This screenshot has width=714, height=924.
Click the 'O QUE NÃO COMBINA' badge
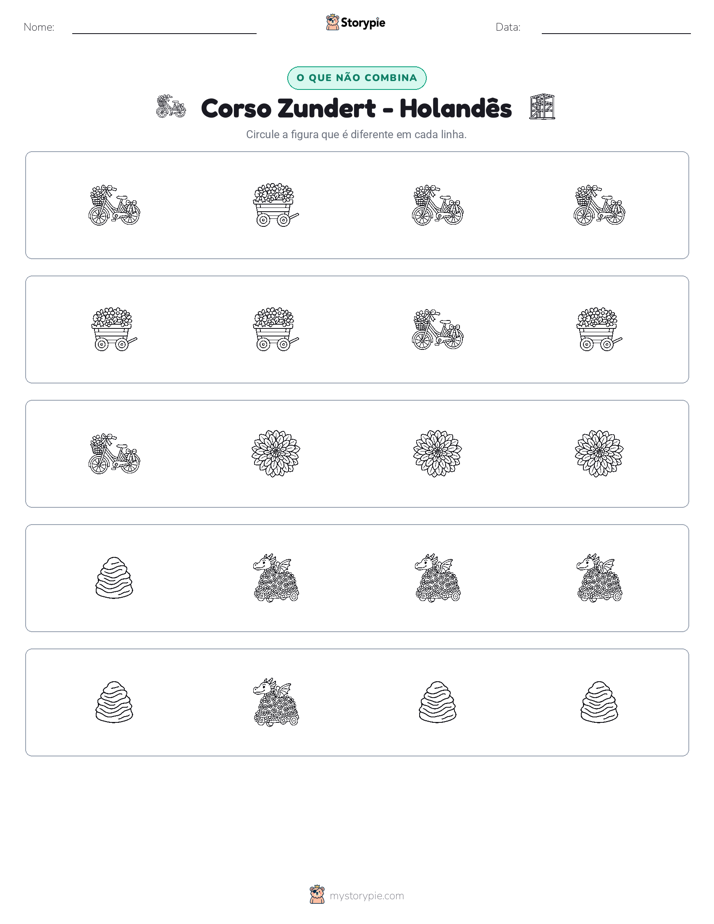tap(357, 78)
